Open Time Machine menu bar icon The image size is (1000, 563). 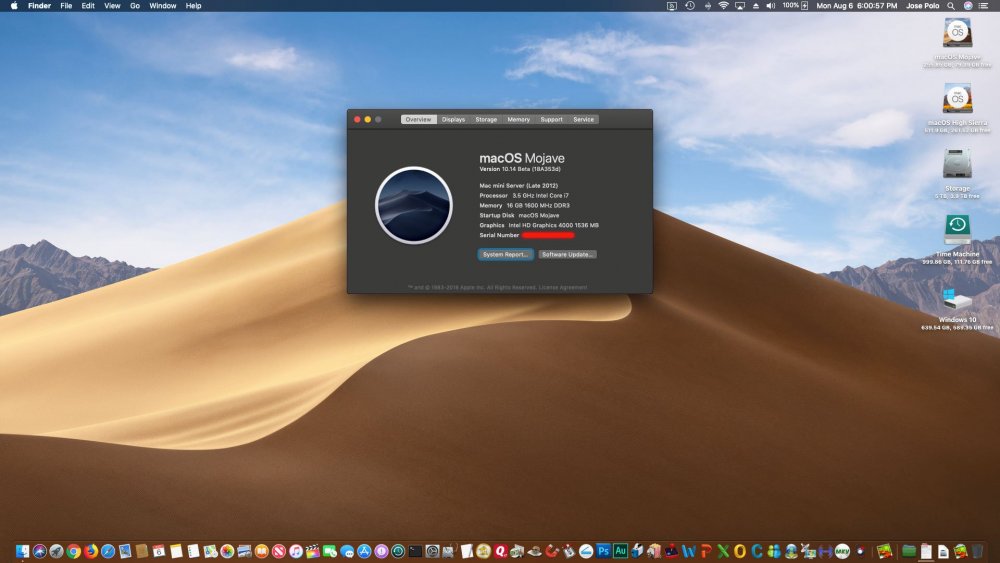[x=690, y=6]
